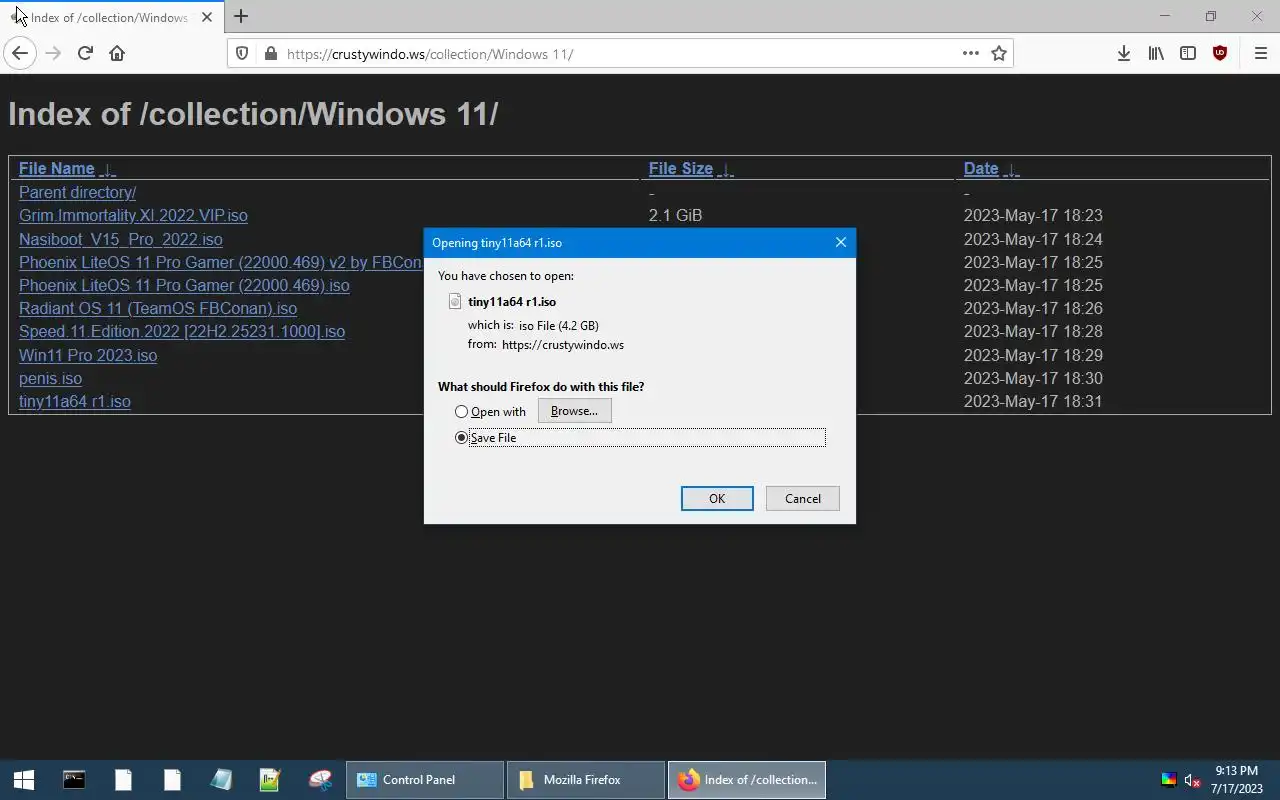The width and height of the screenshot is (1280, 800).
Task: Select the Open with radio option
Action: [461, 411]
